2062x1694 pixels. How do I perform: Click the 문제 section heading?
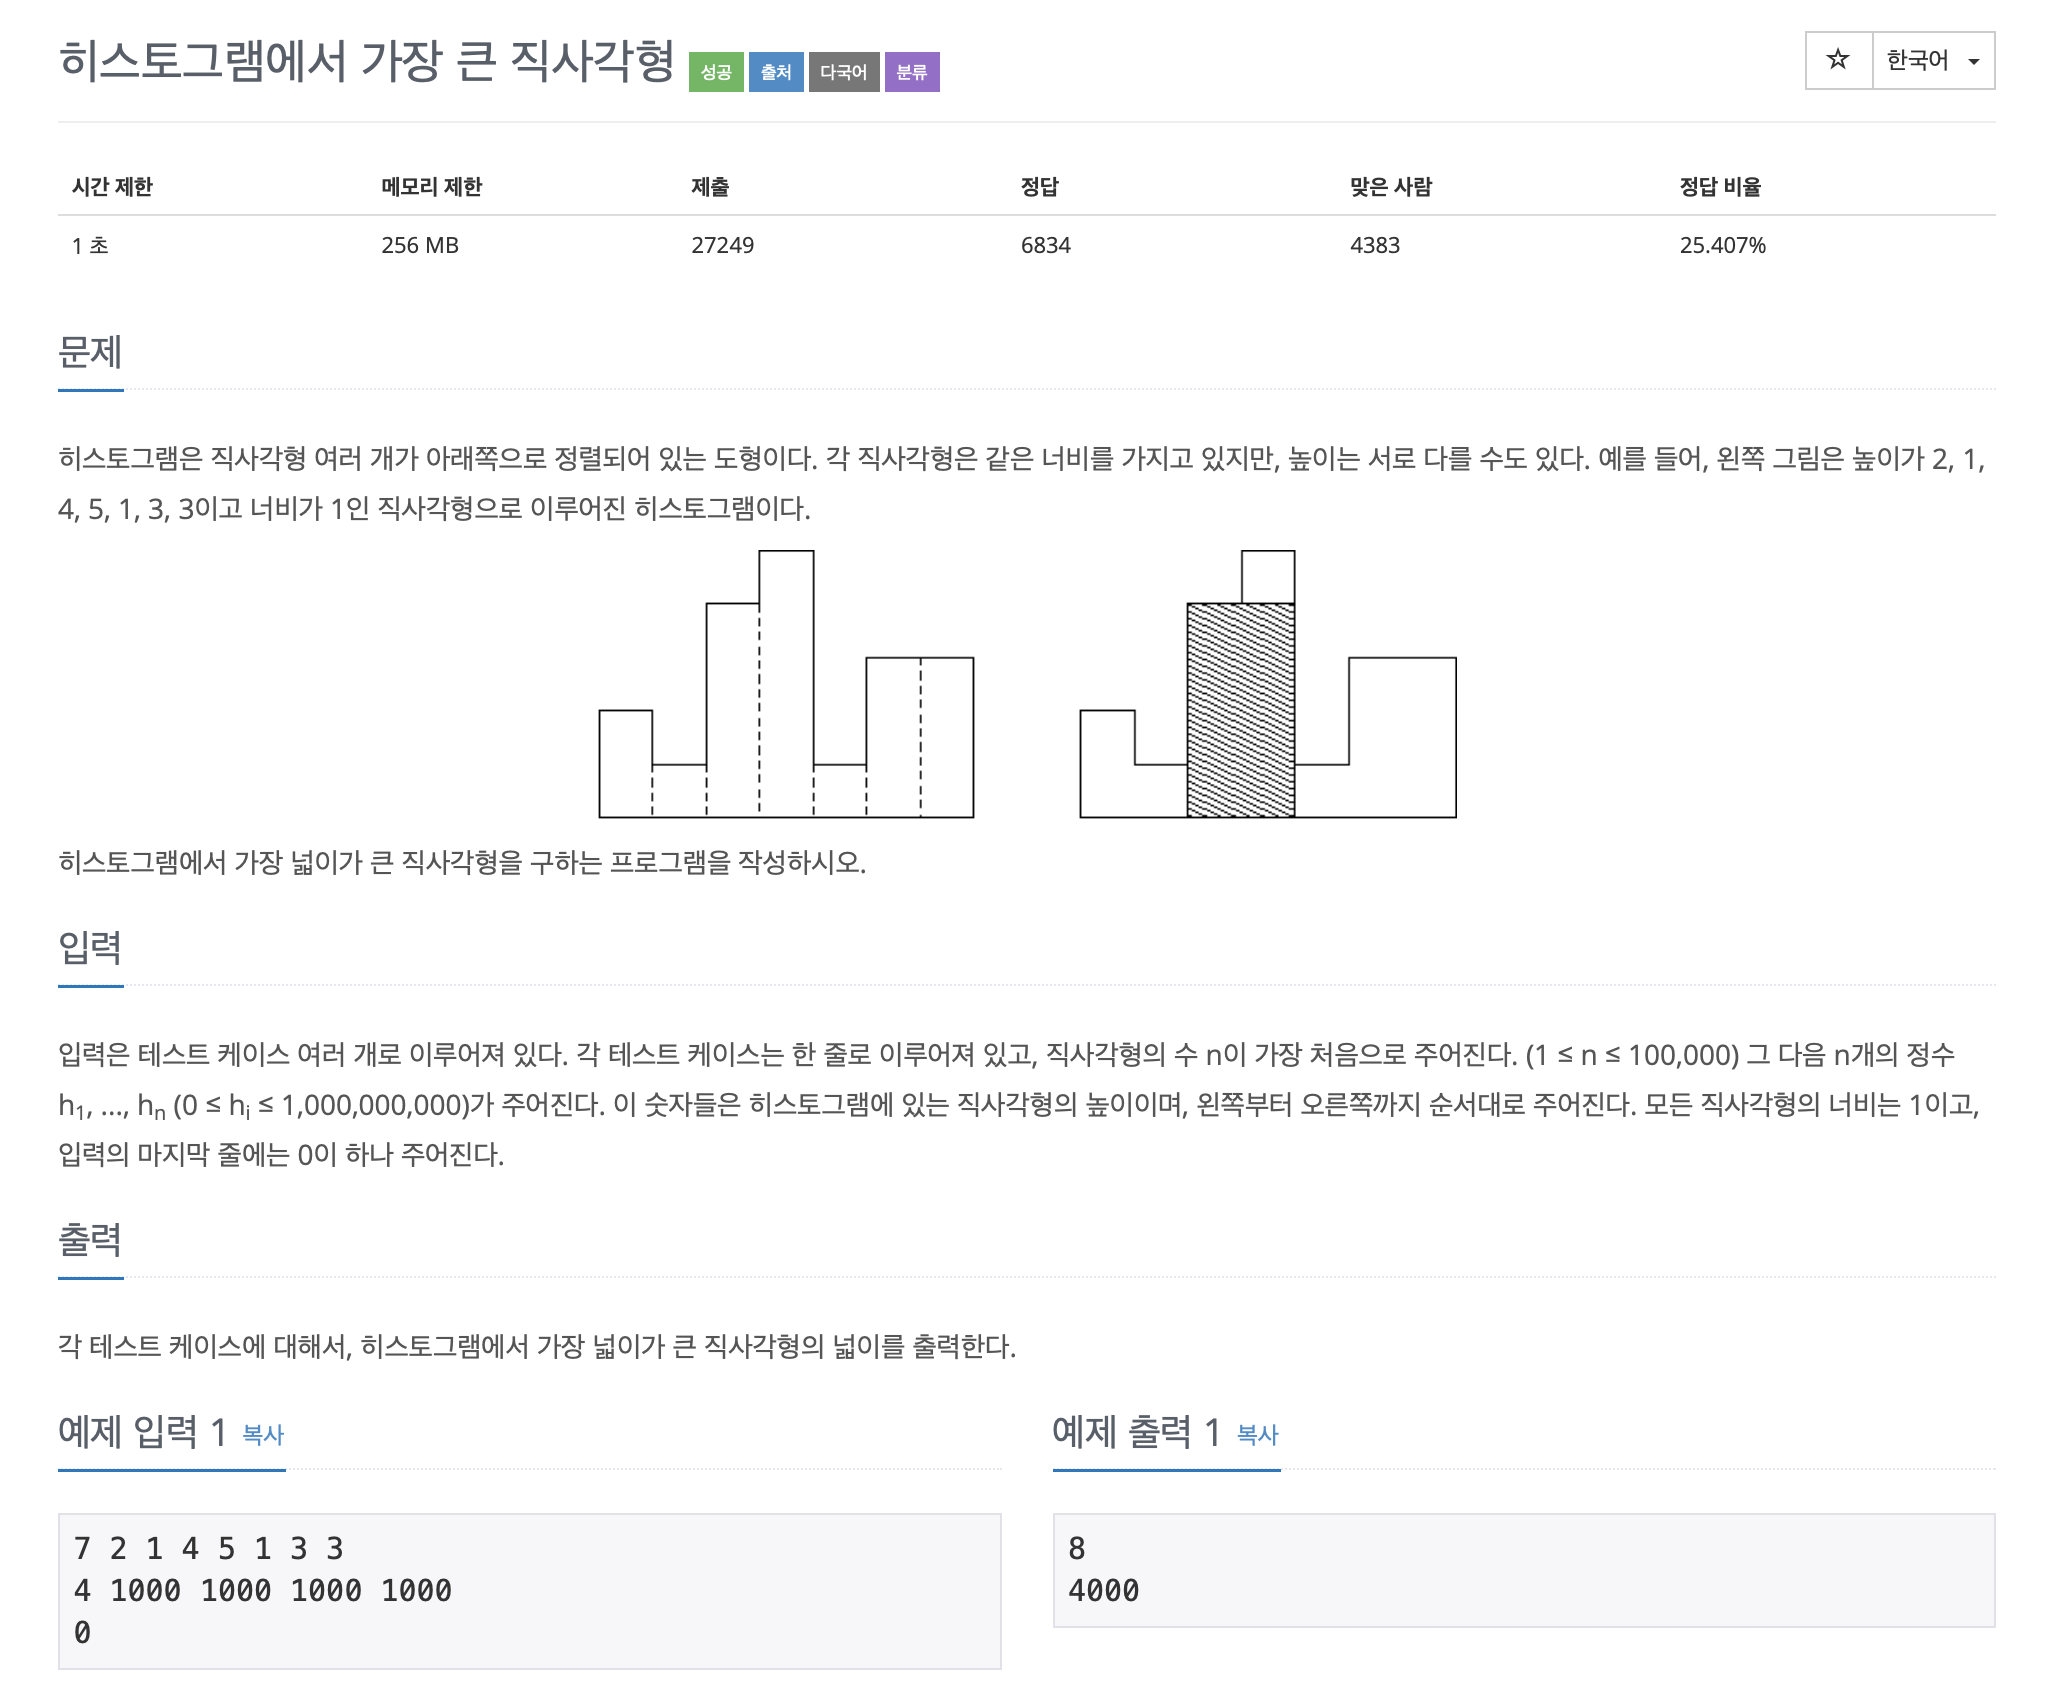coord(90,352)
